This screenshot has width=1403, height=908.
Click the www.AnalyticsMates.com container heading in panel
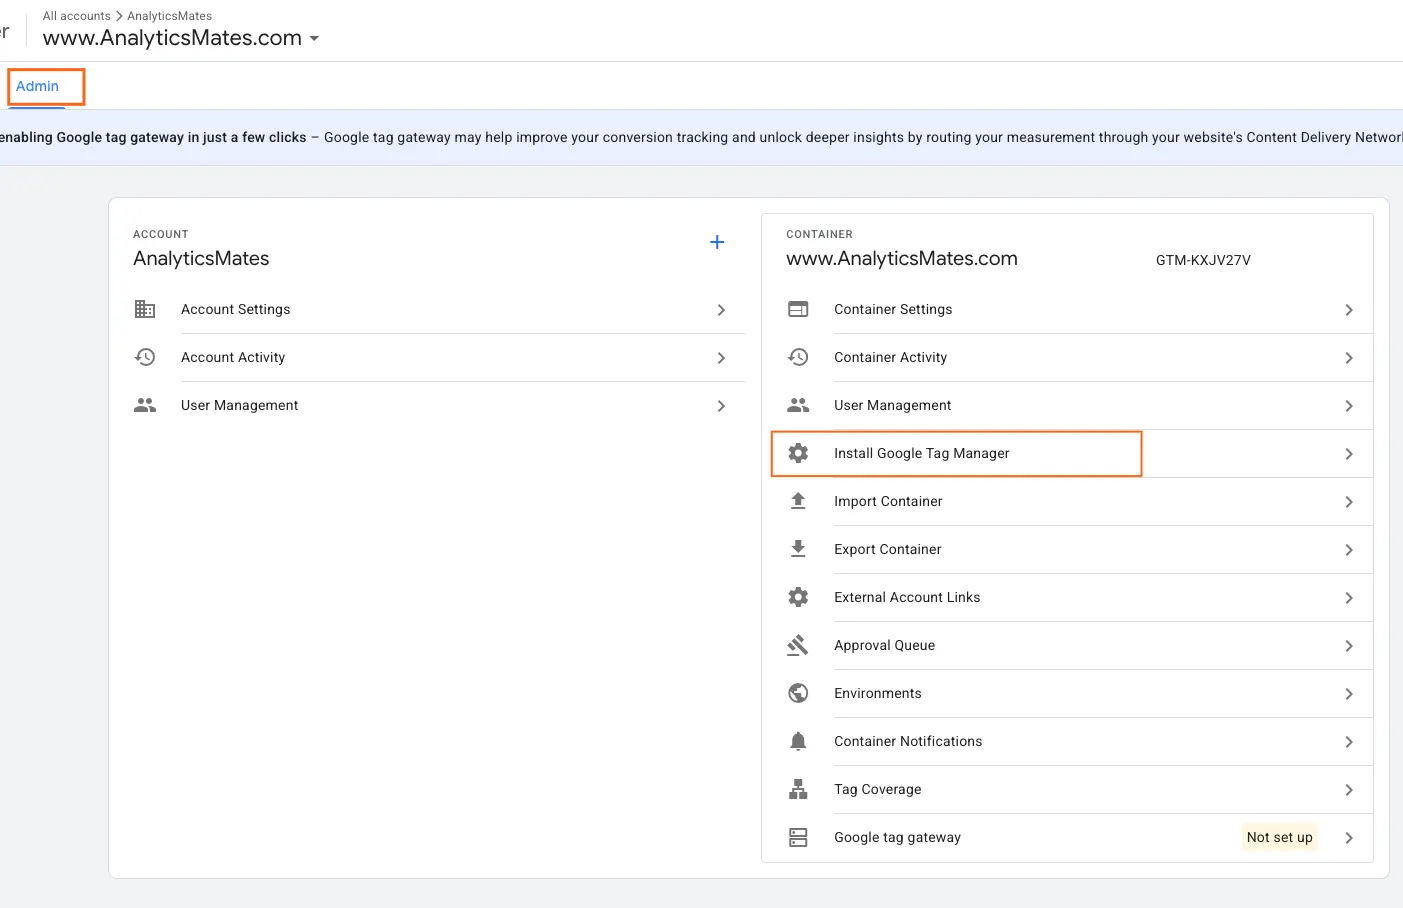(x=902, y=258)
